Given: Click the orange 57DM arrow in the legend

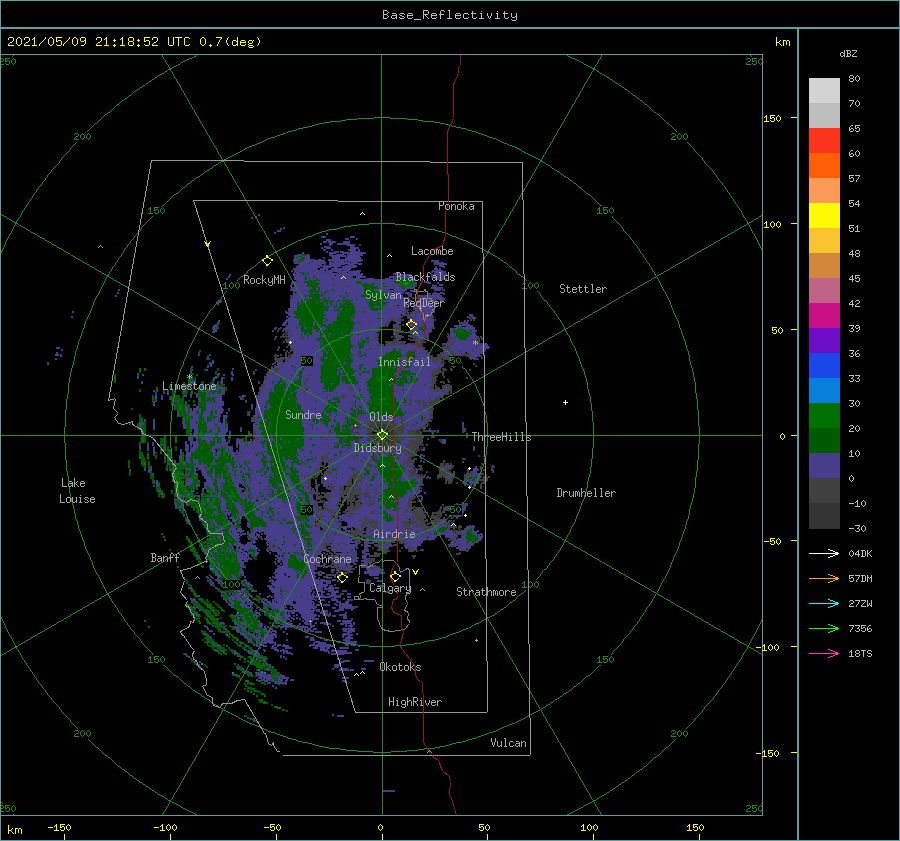Looking at the screenshot, I should [x=824, y=579].
